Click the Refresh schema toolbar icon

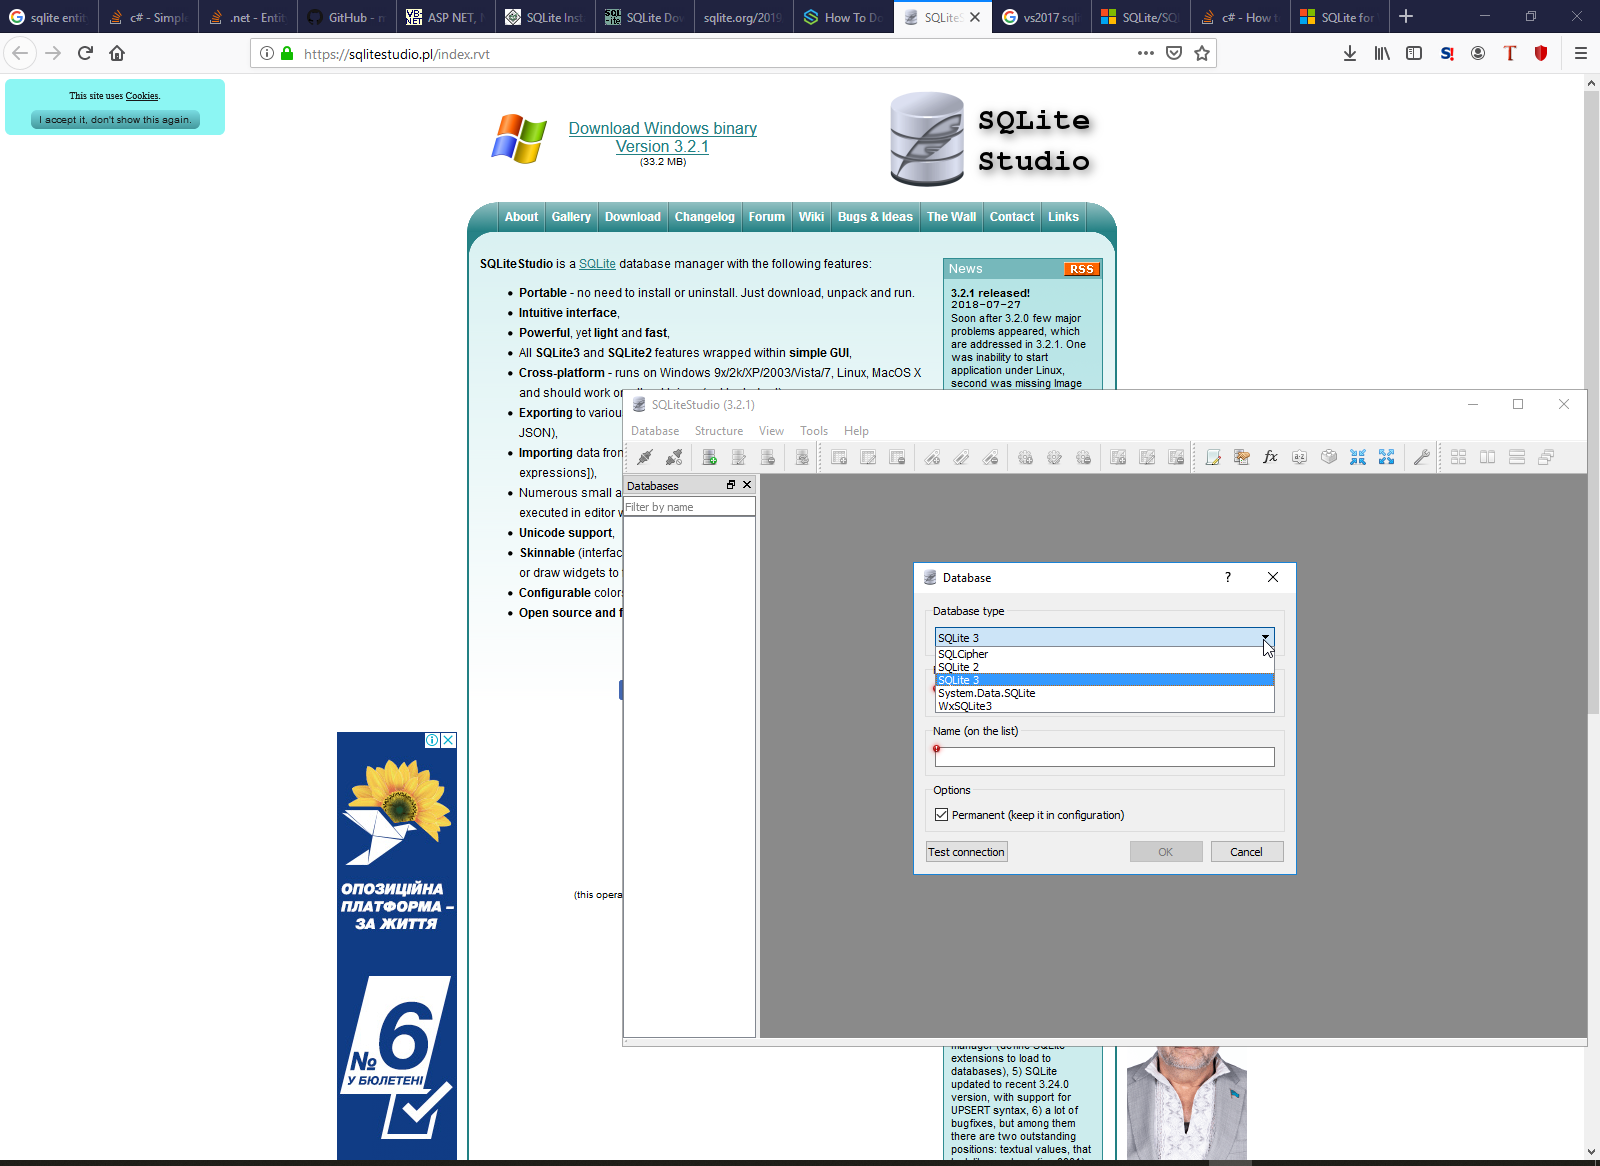[802, 457]
